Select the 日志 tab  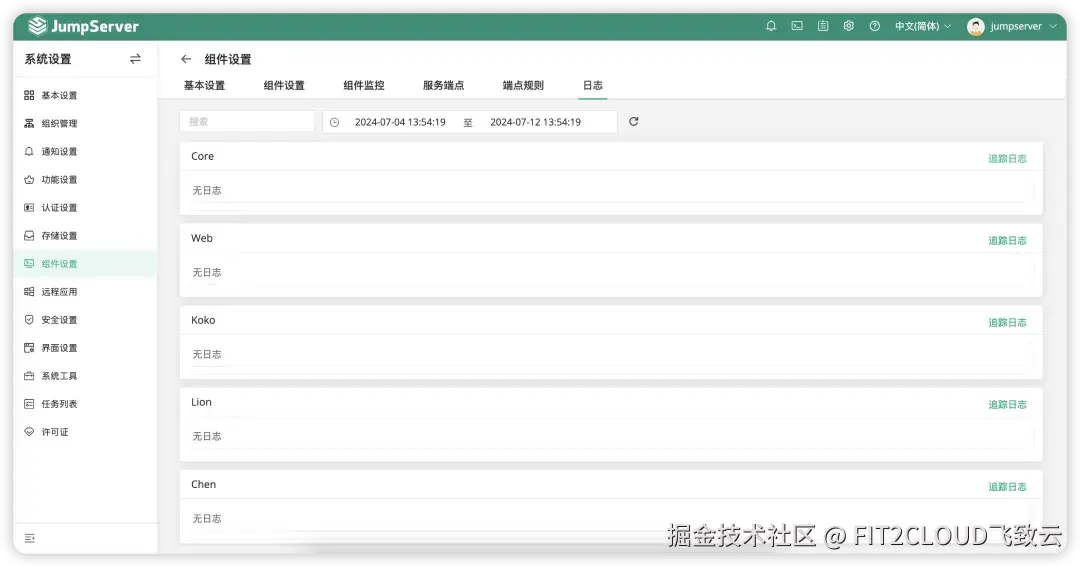593,85
